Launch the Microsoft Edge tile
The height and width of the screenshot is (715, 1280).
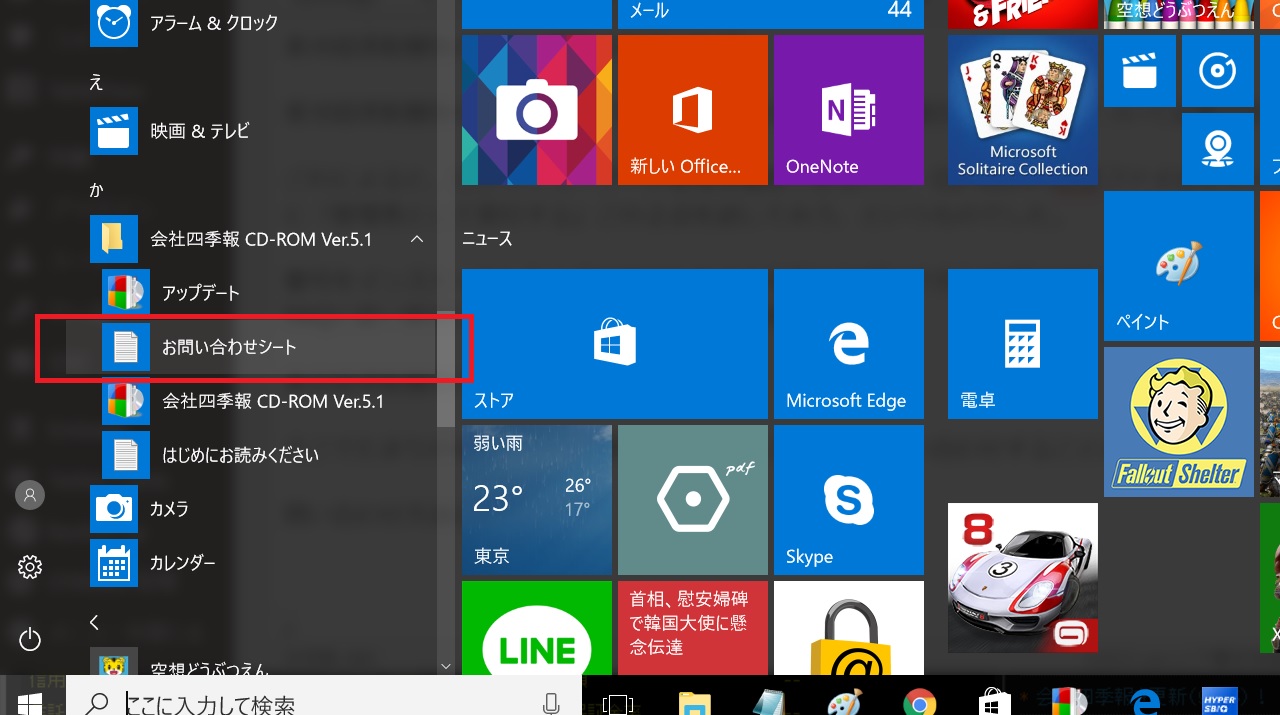click(849, 344)
